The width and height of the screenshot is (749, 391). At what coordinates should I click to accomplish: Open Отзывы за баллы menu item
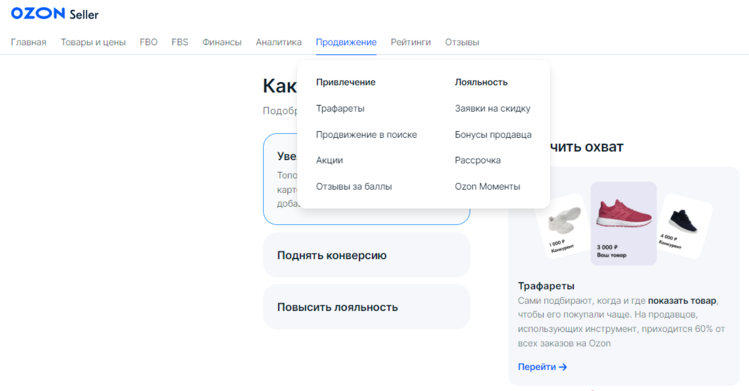click(x=354, y=187)
